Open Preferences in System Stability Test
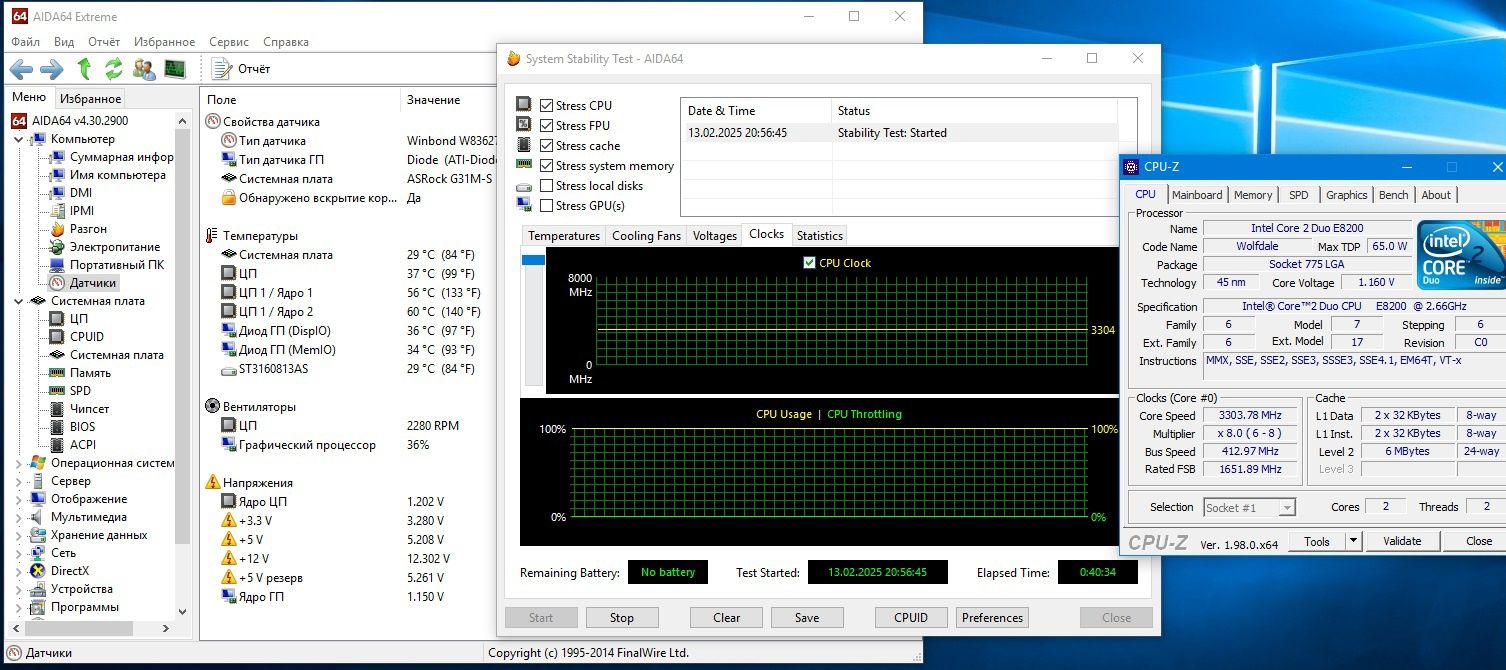The height and width of the screenshot is (670, 1506). [993, 618]
